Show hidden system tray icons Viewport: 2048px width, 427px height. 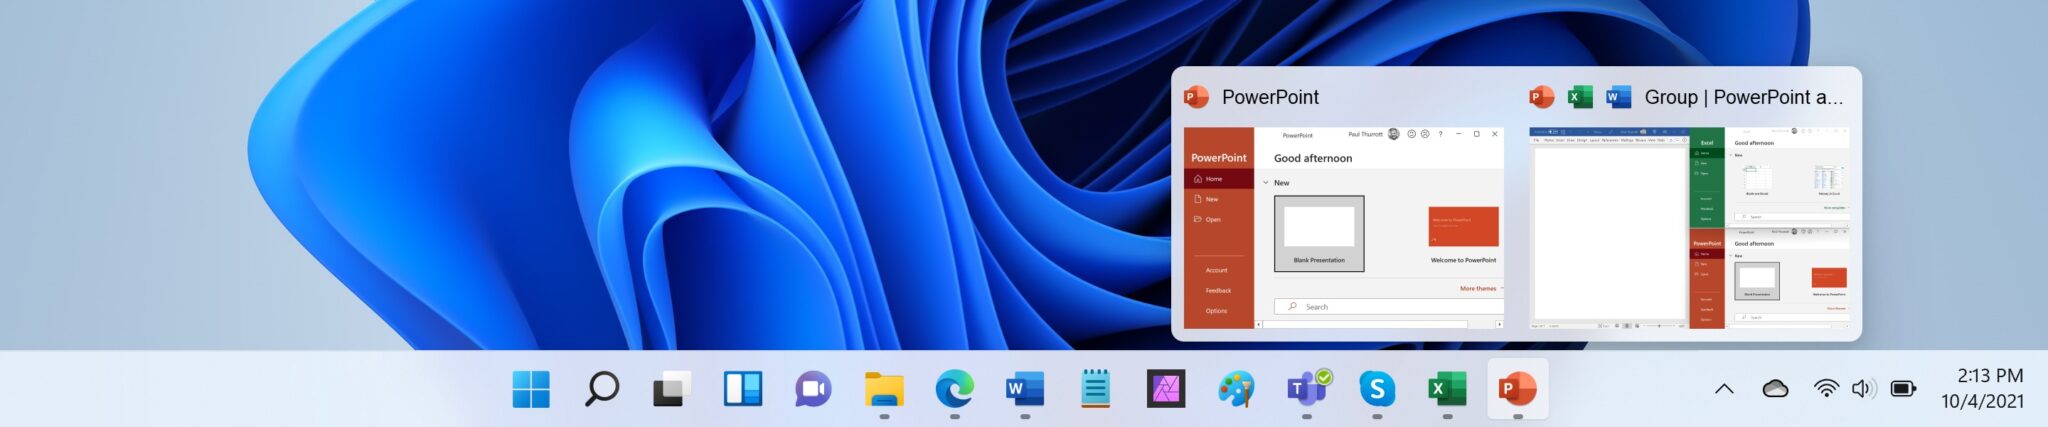click(x=1724, y=389)
